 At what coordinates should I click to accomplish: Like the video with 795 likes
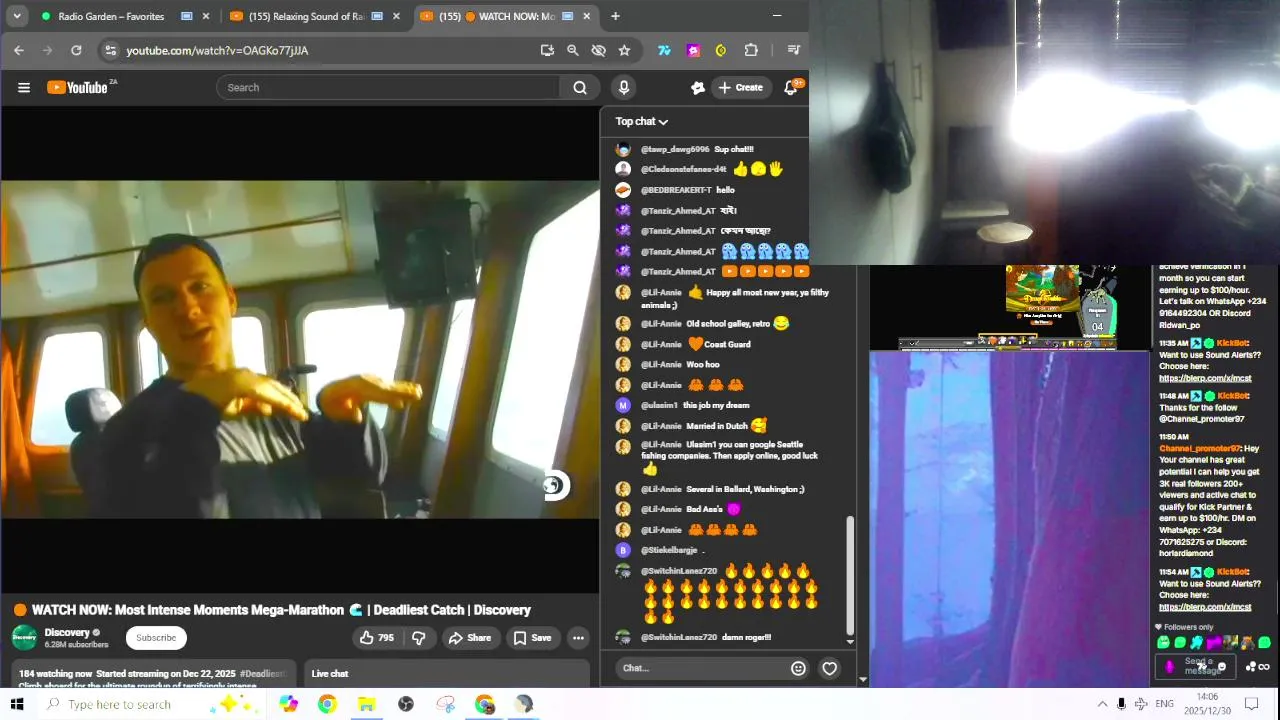pos(377,638)
